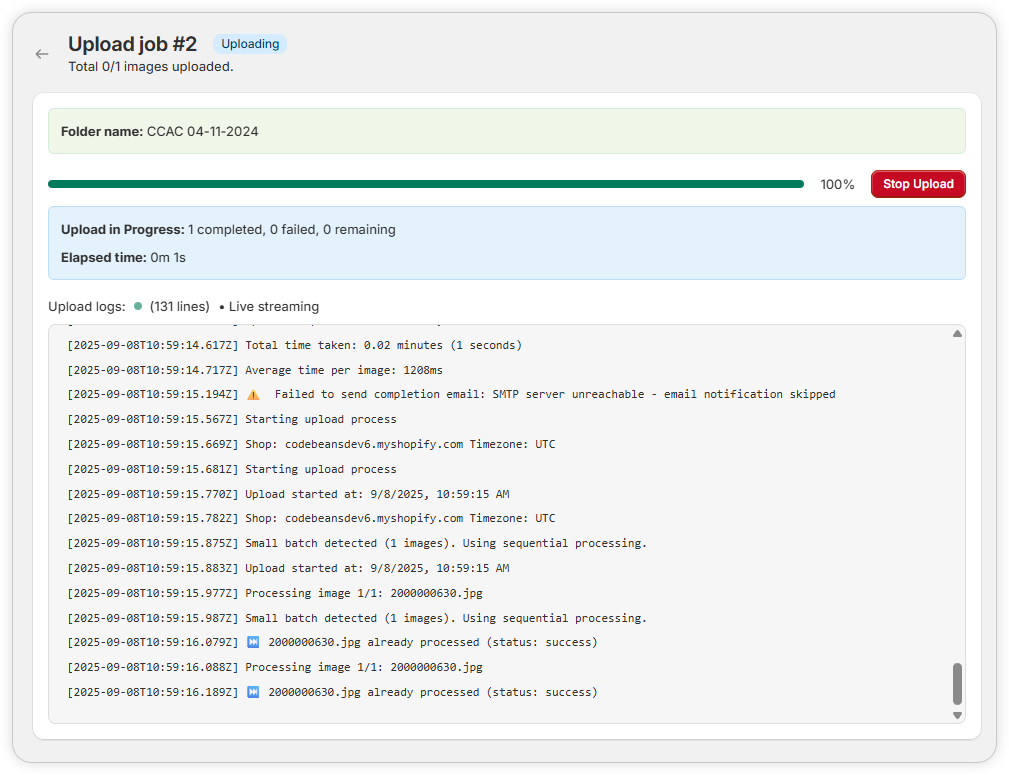
Task: Click the log scrollbar thumb
Action: pyautogui.click(x=957, y=683)
